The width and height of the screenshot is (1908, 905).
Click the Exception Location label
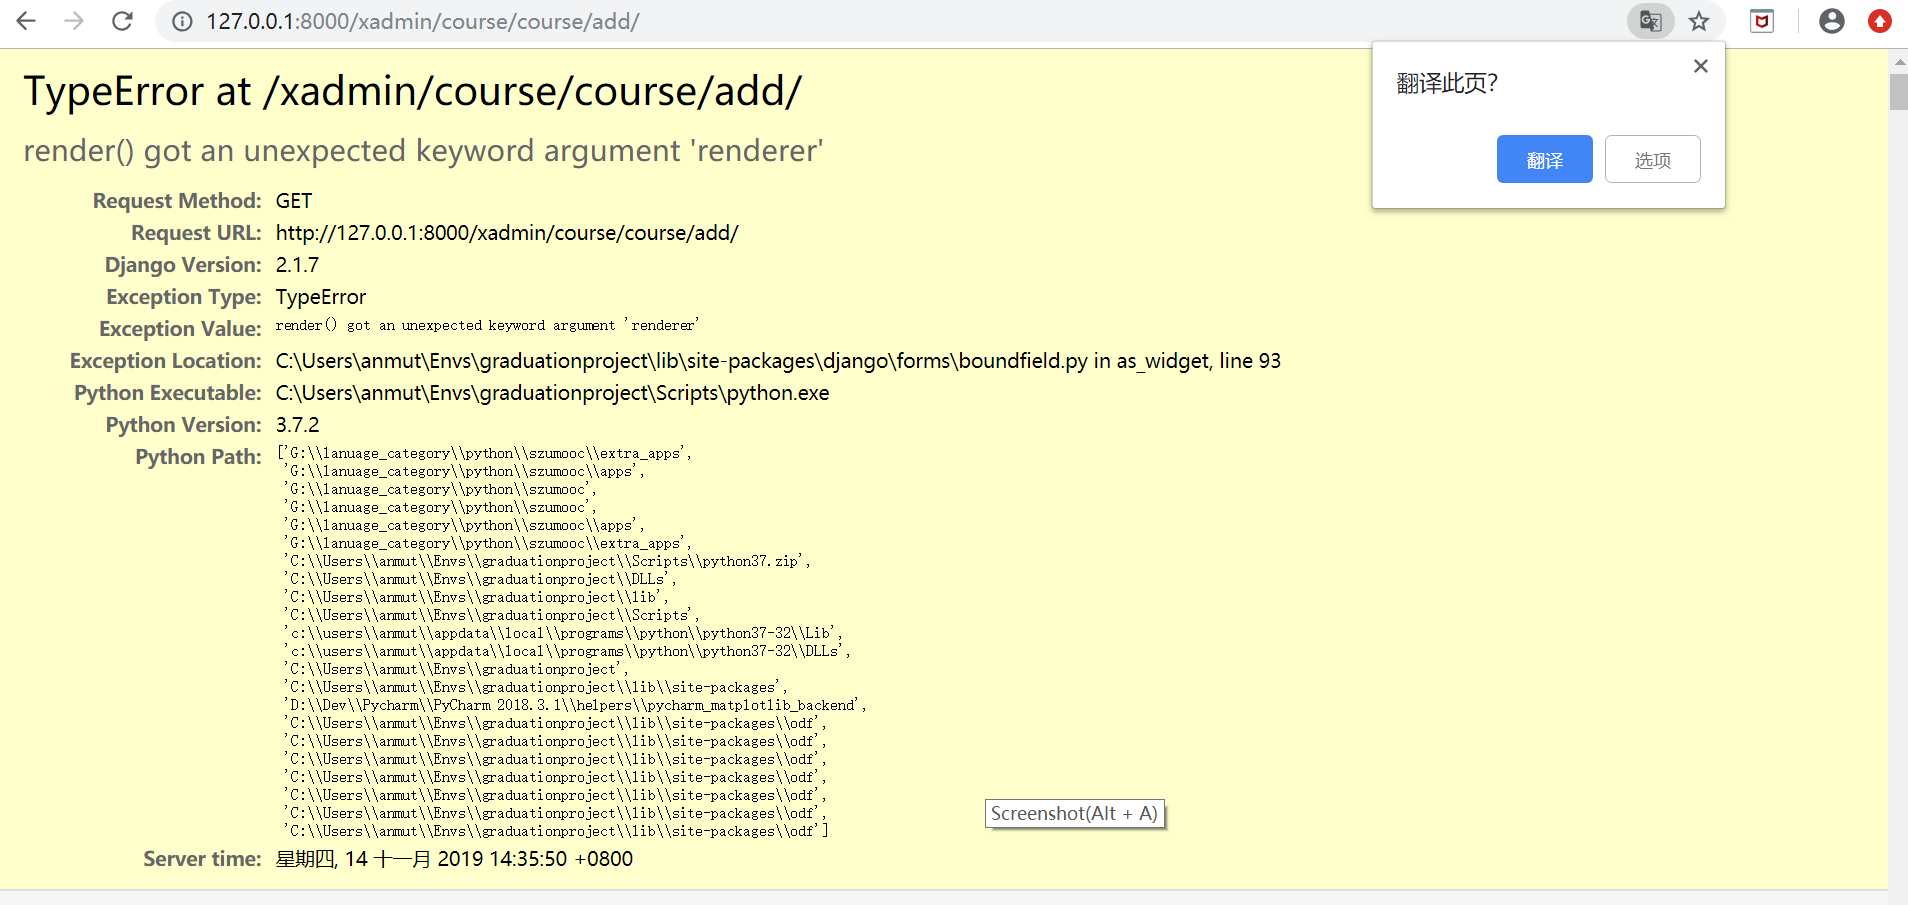[x=165, y=361]
